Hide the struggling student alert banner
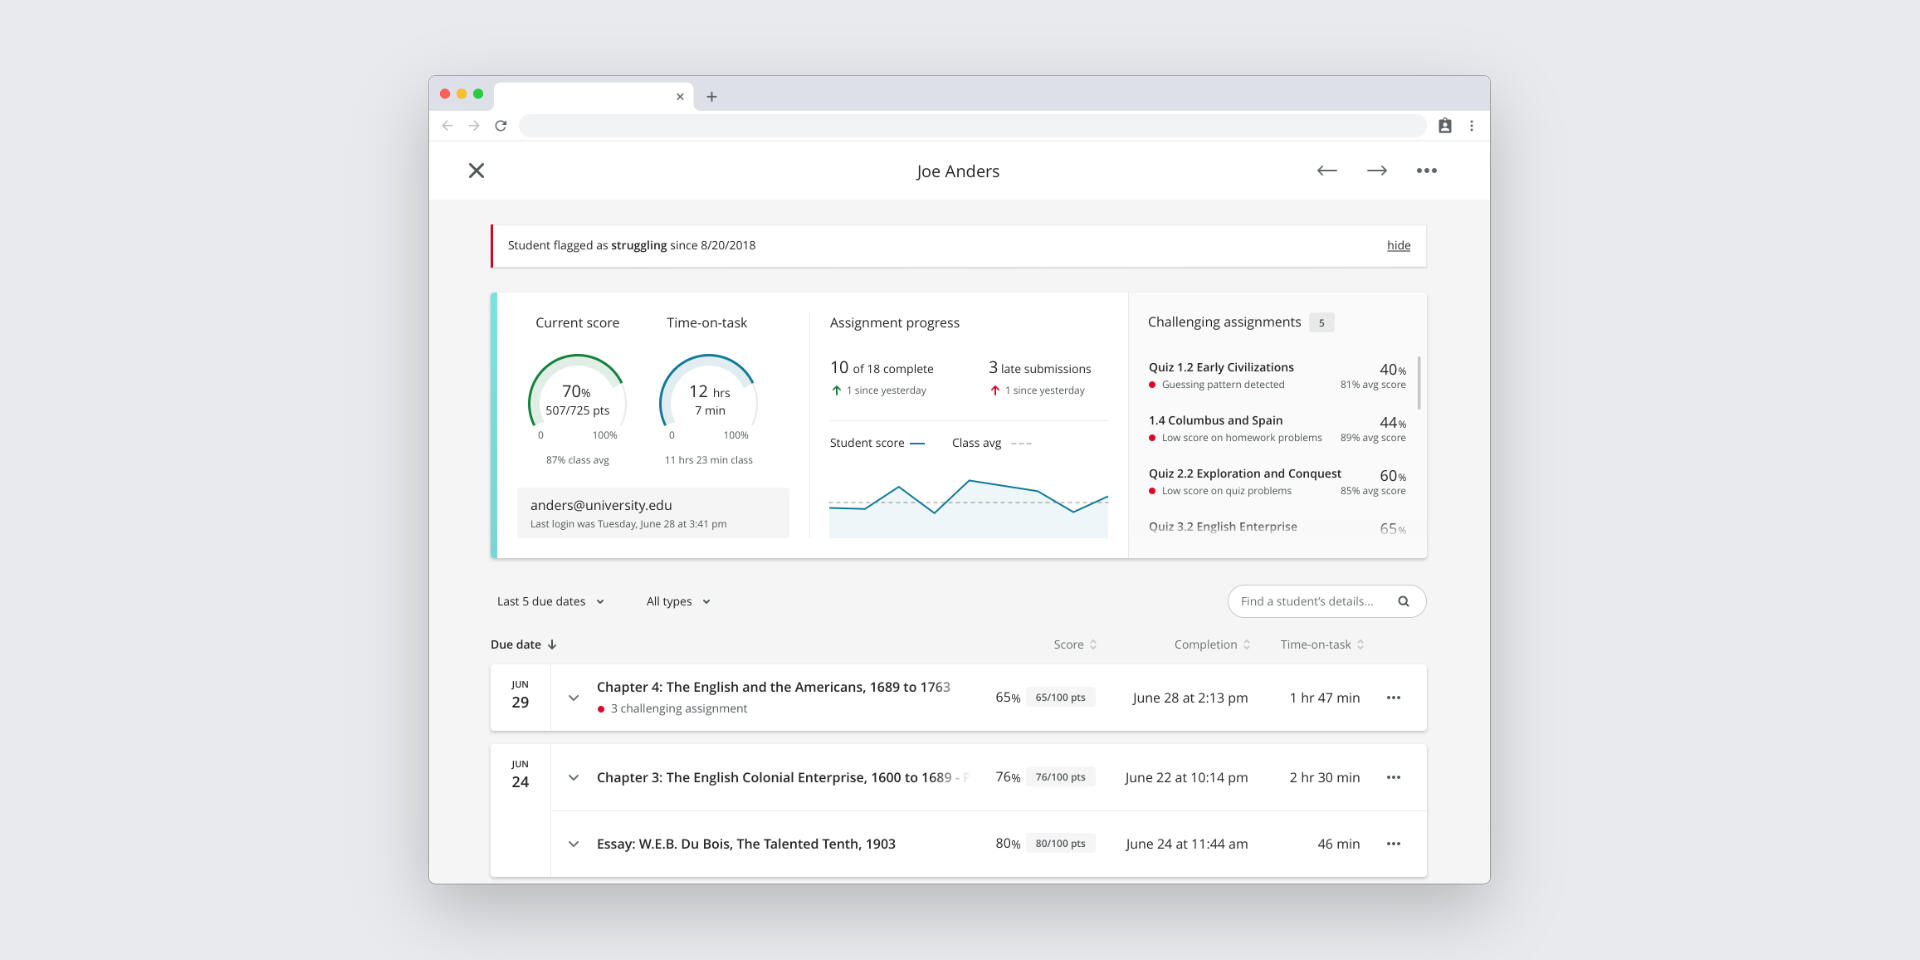1920x960 pixels. tap(1398, 246)
